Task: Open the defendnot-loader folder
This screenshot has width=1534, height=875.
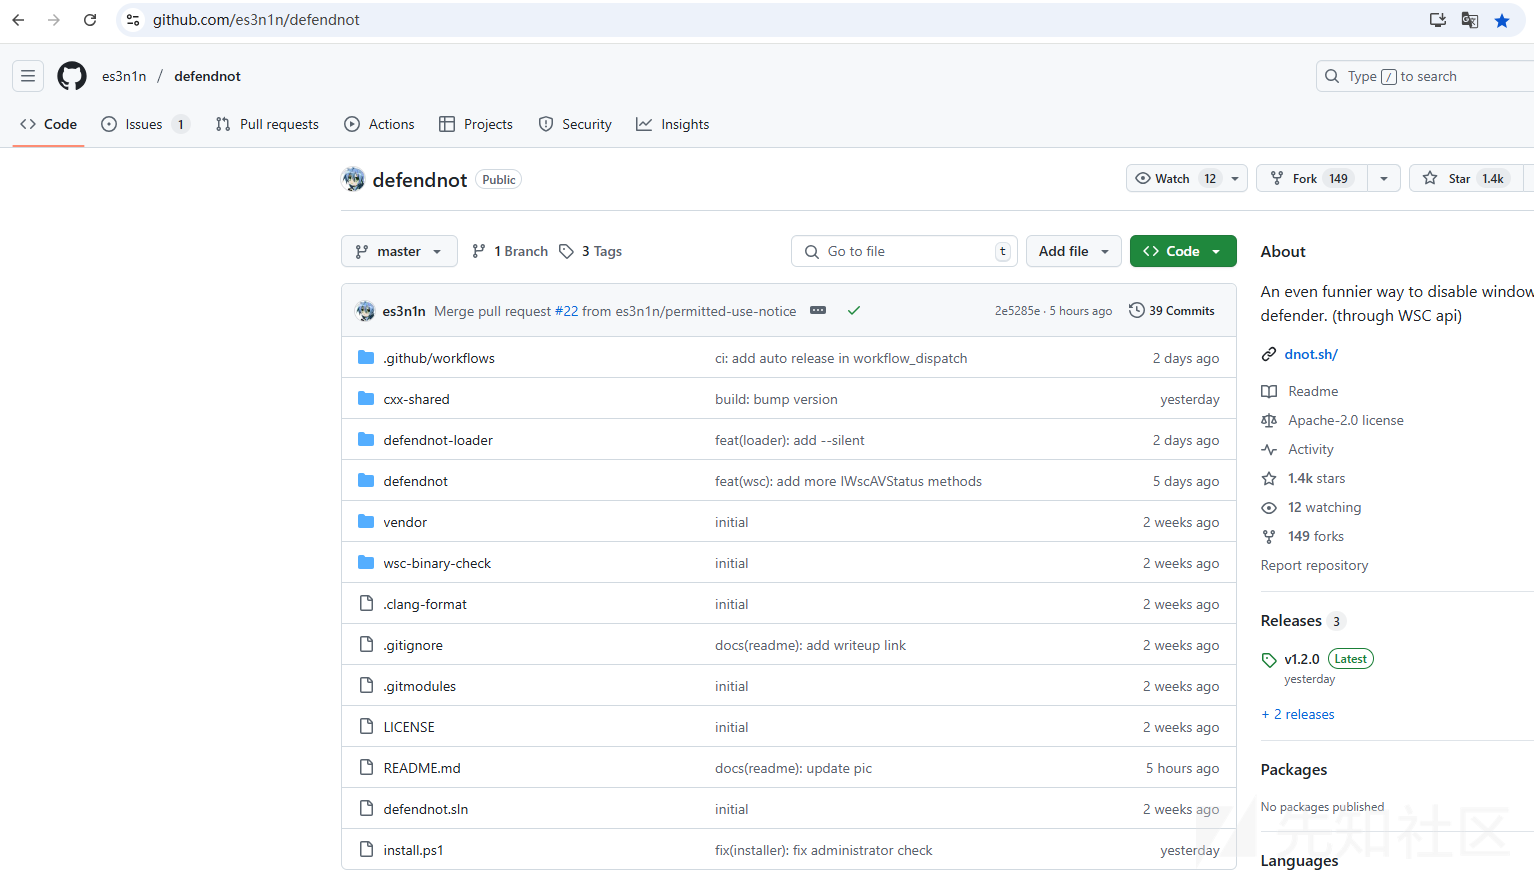Action: [438, 440]
